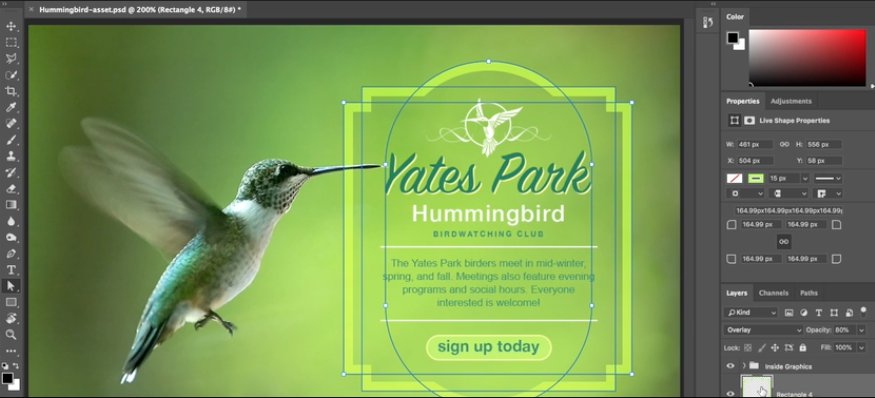Select the Brush tool
This screenshot has height=398, width=875.
click(x=11, y=140)
